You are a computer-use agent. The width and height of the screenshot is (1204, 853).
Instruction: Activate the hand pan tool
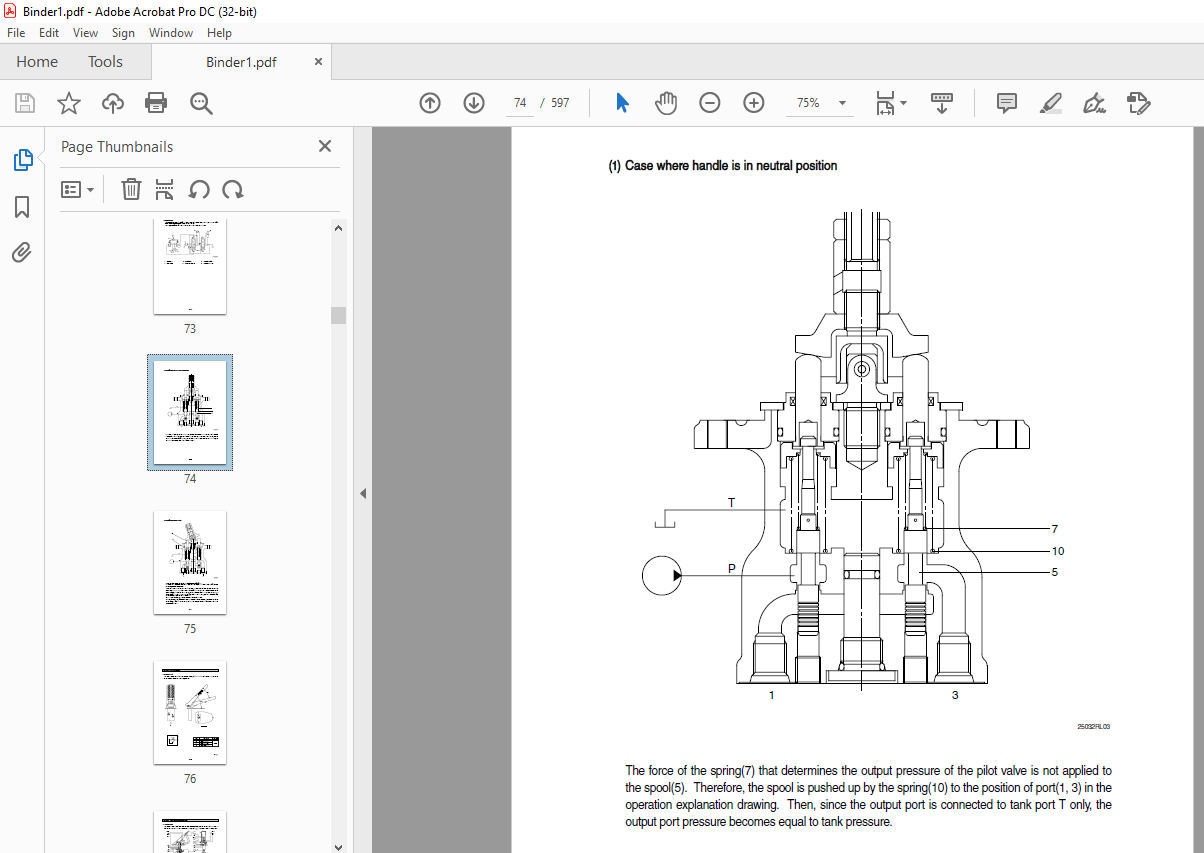666,103
